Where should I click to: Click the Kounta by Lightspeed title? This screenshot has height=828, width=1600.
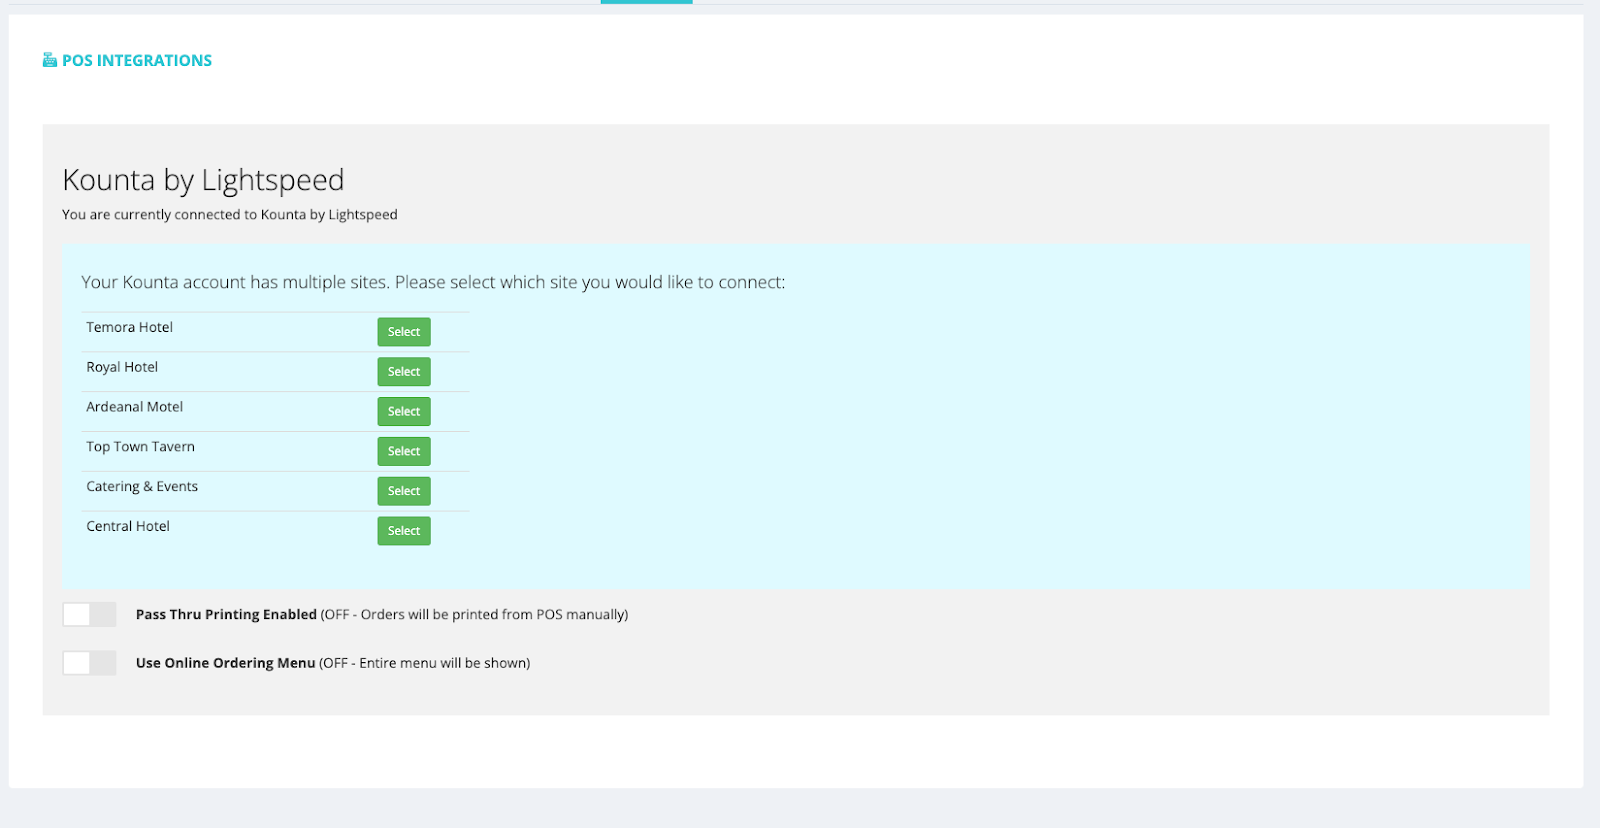[x=203, y=180]
